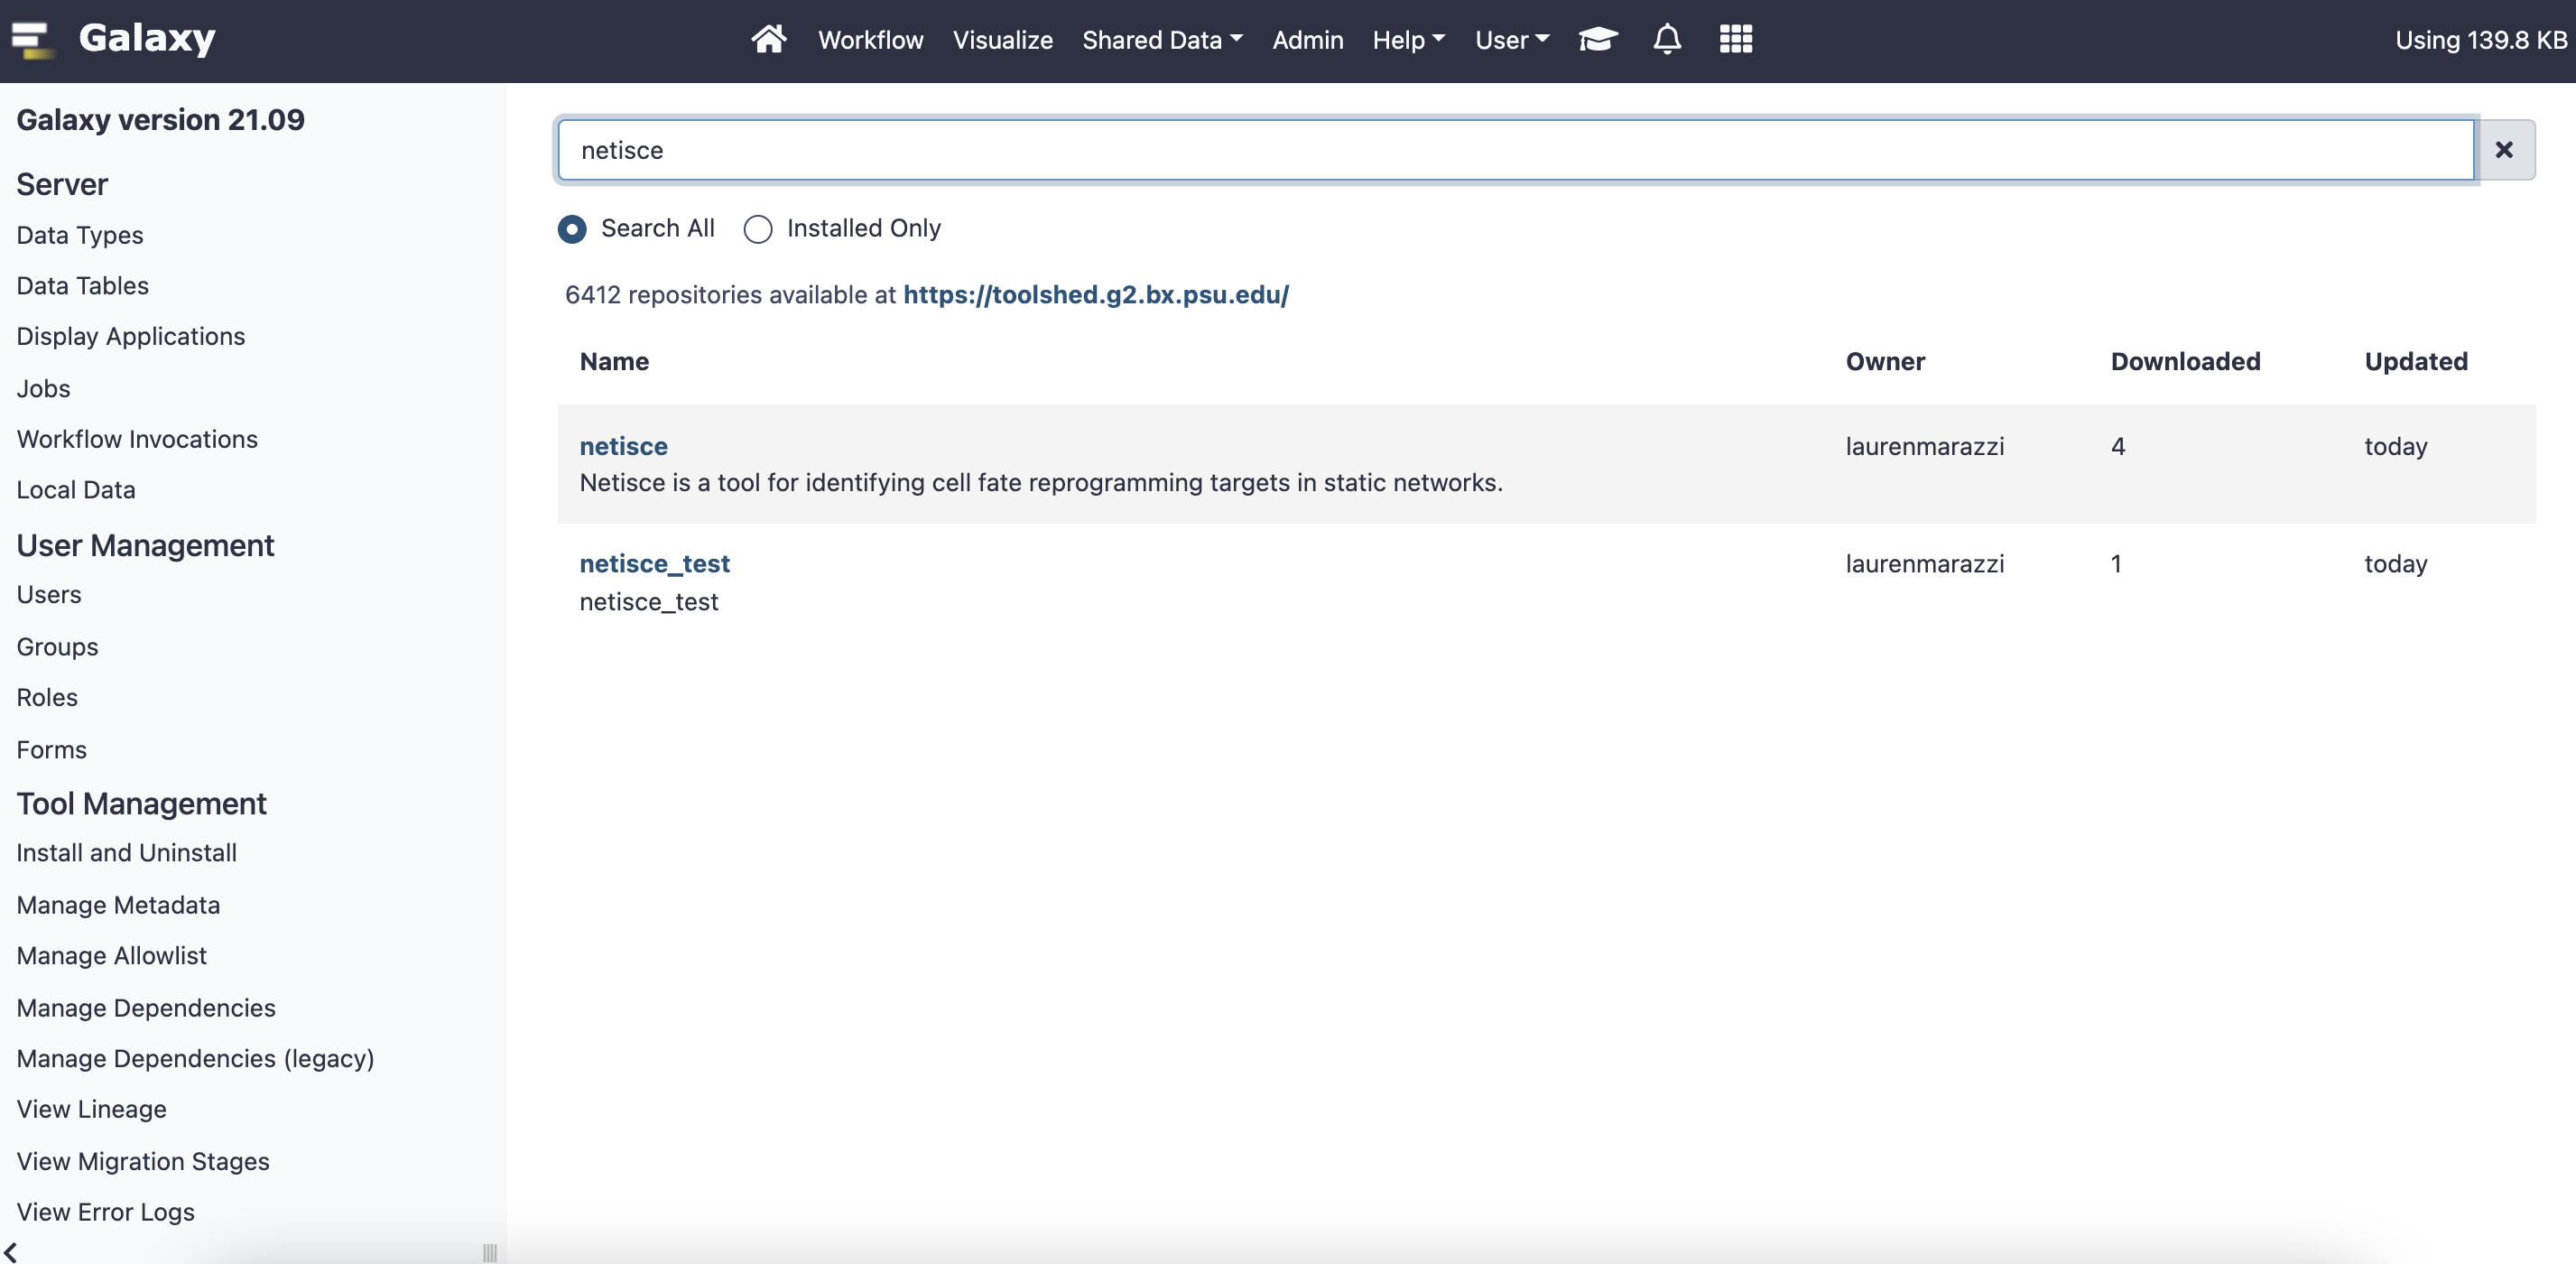2576x1264 pixels.
Task: Open the Groups management page
Action: 57,647
